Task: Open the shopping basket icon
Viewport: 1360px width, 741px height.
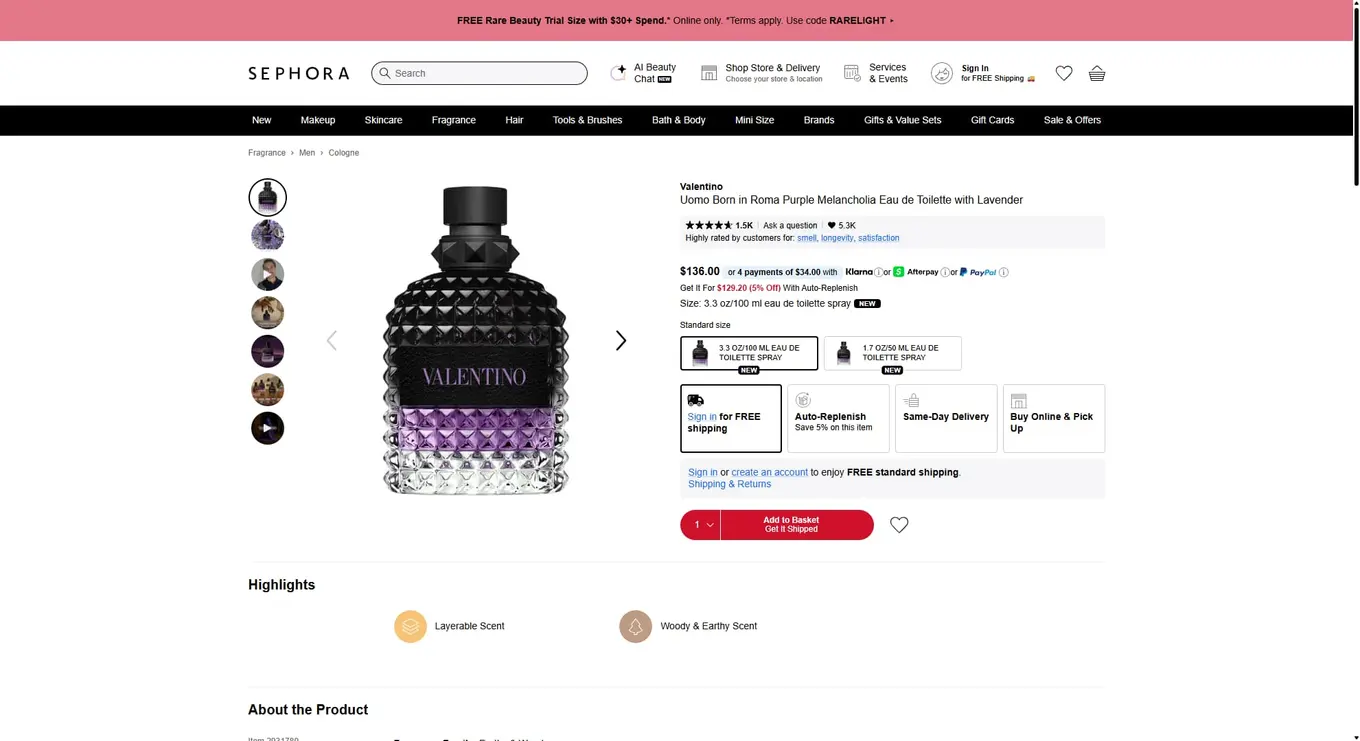Action: 1097,73
